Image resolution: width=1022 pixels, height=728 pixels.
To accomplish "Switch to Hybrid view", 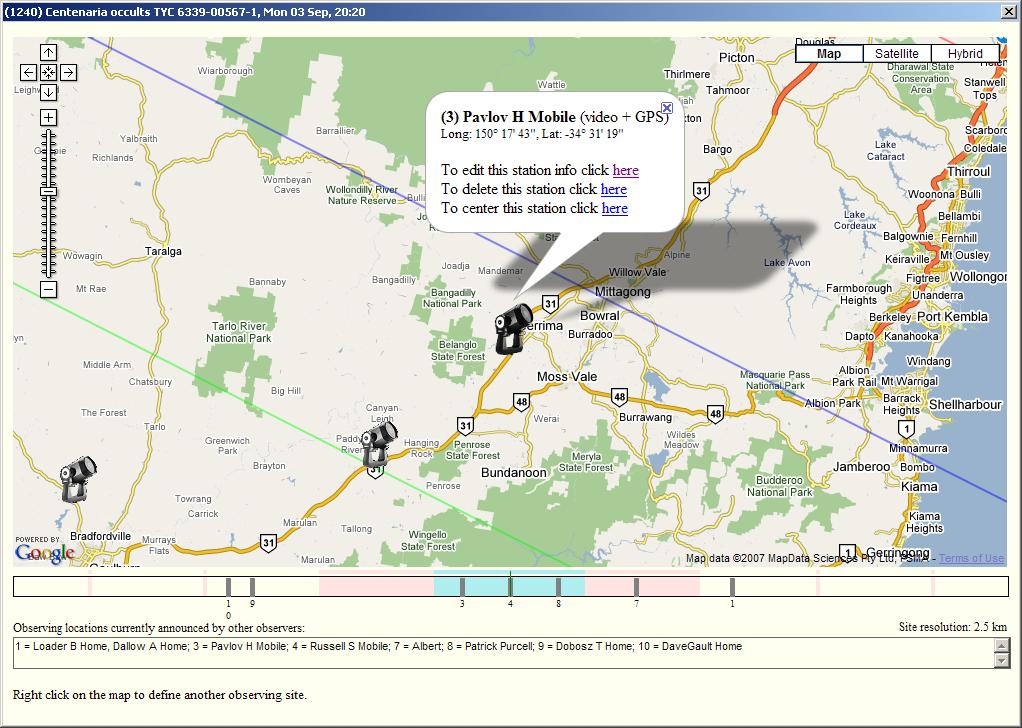I will [965, 54].
